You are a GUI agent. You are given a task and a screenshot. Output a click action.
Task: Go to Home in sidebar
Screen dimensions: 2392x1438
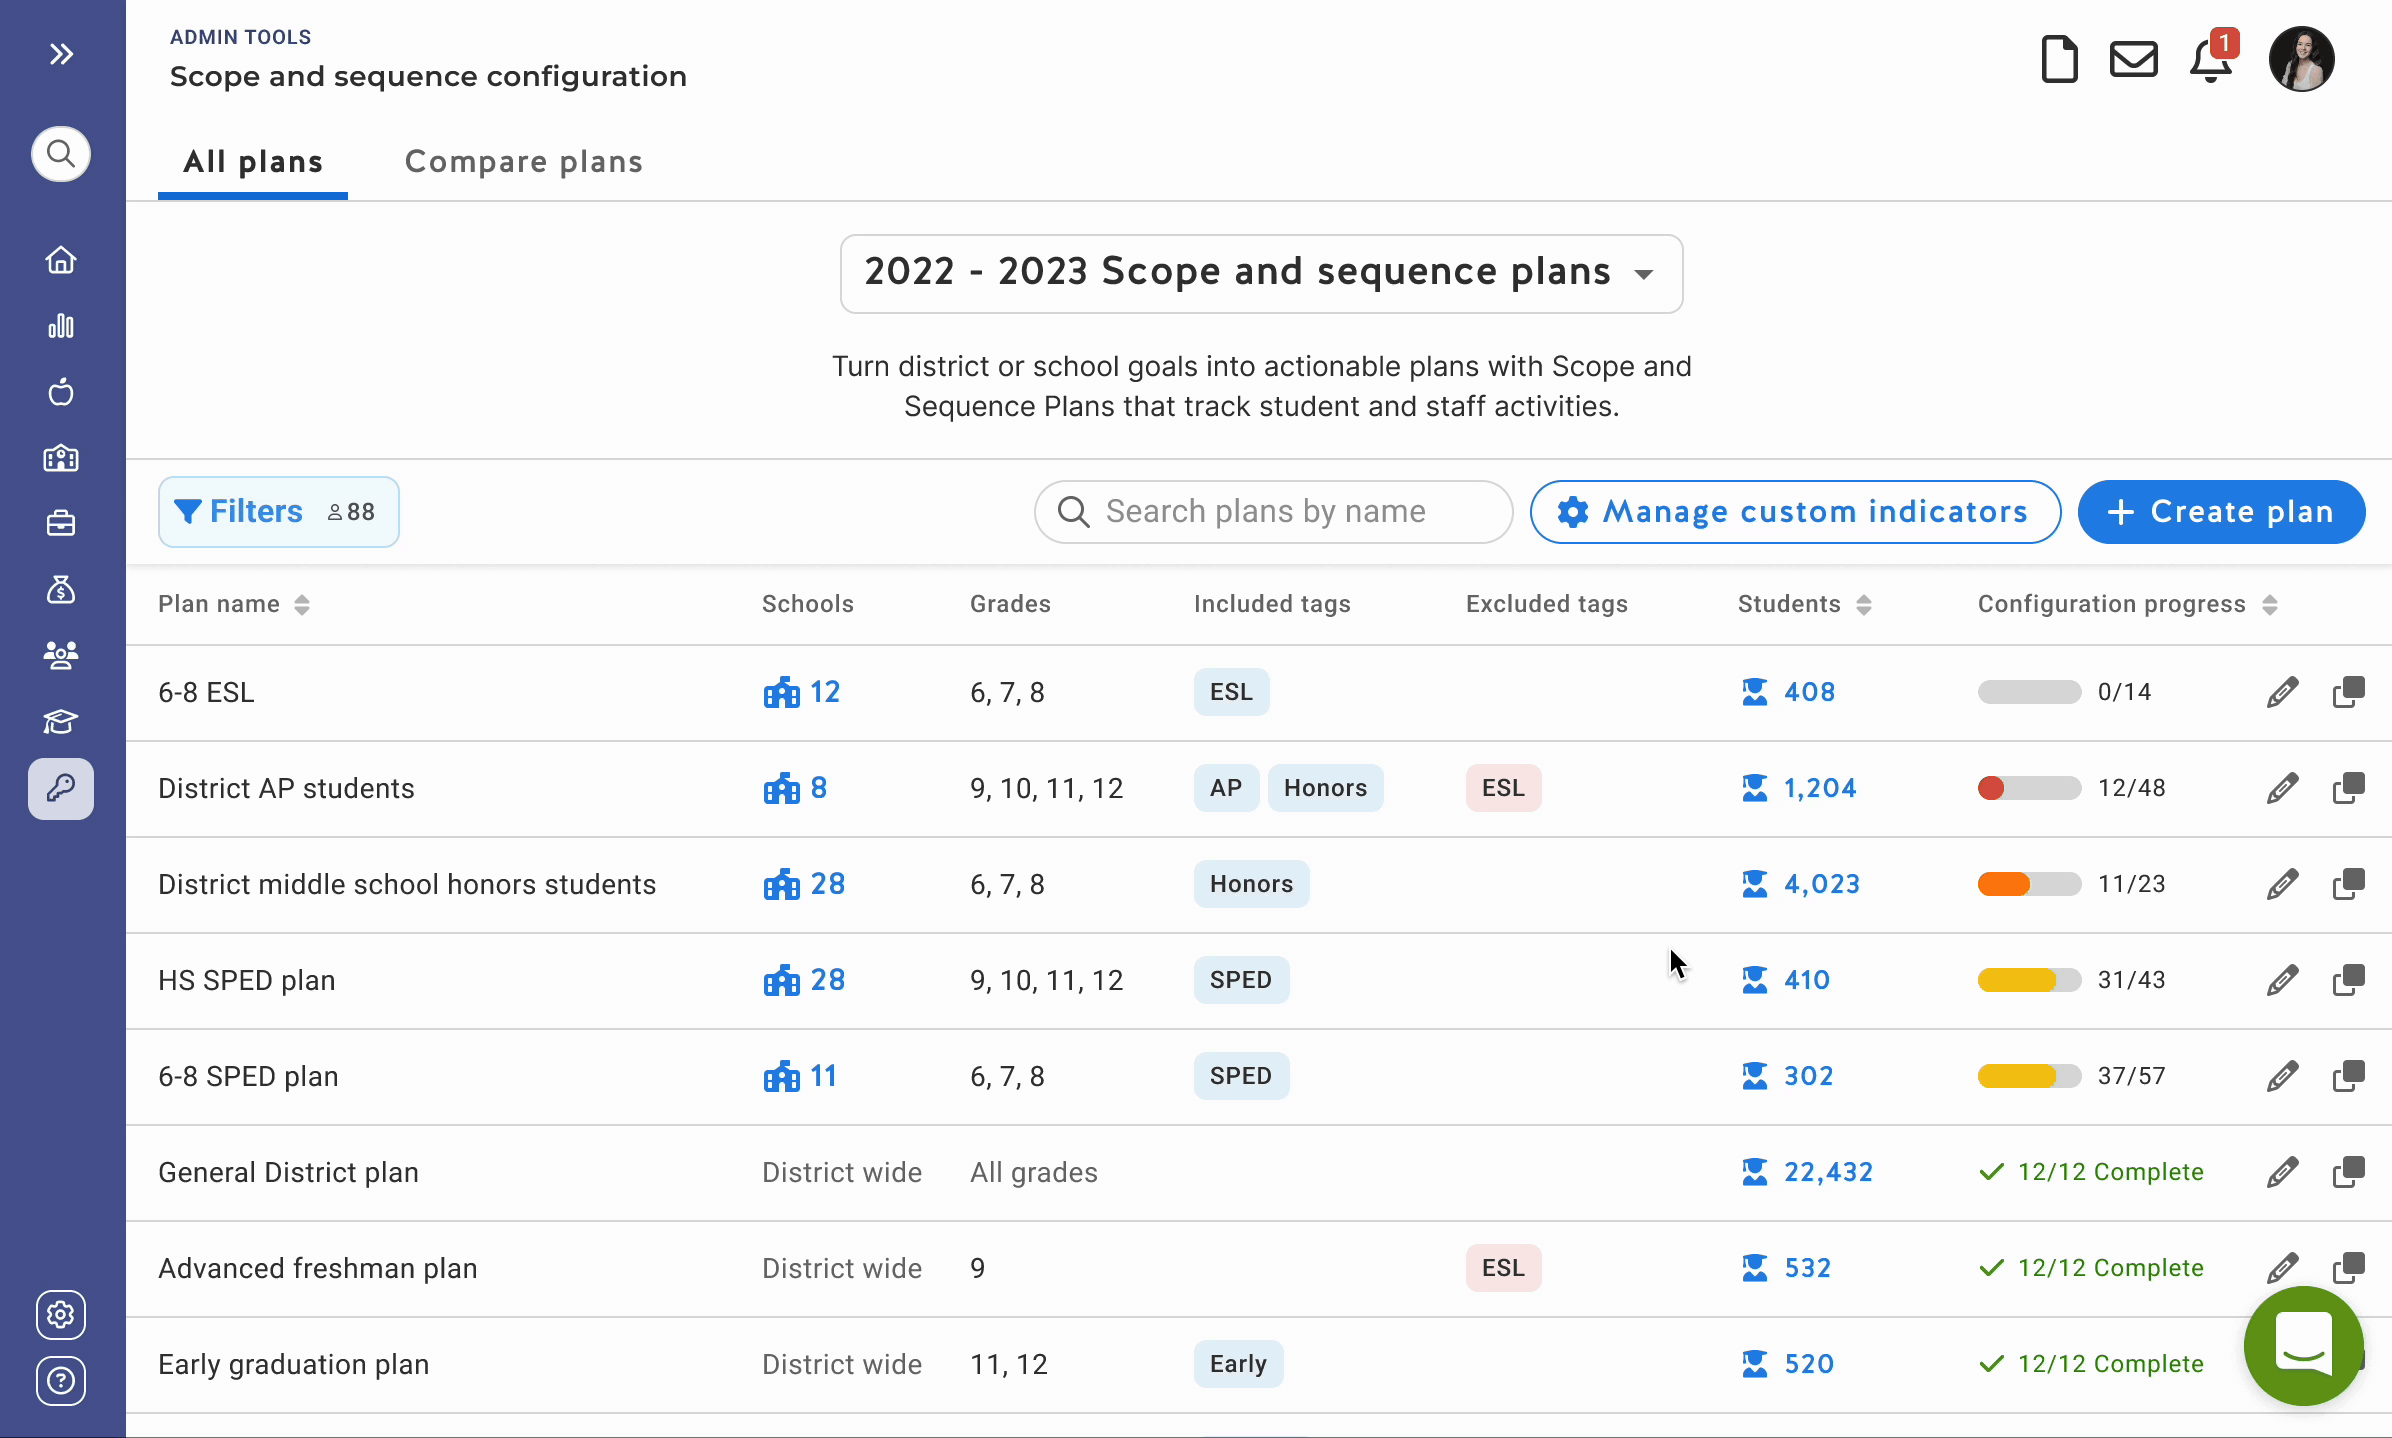(x=61, y=260)
